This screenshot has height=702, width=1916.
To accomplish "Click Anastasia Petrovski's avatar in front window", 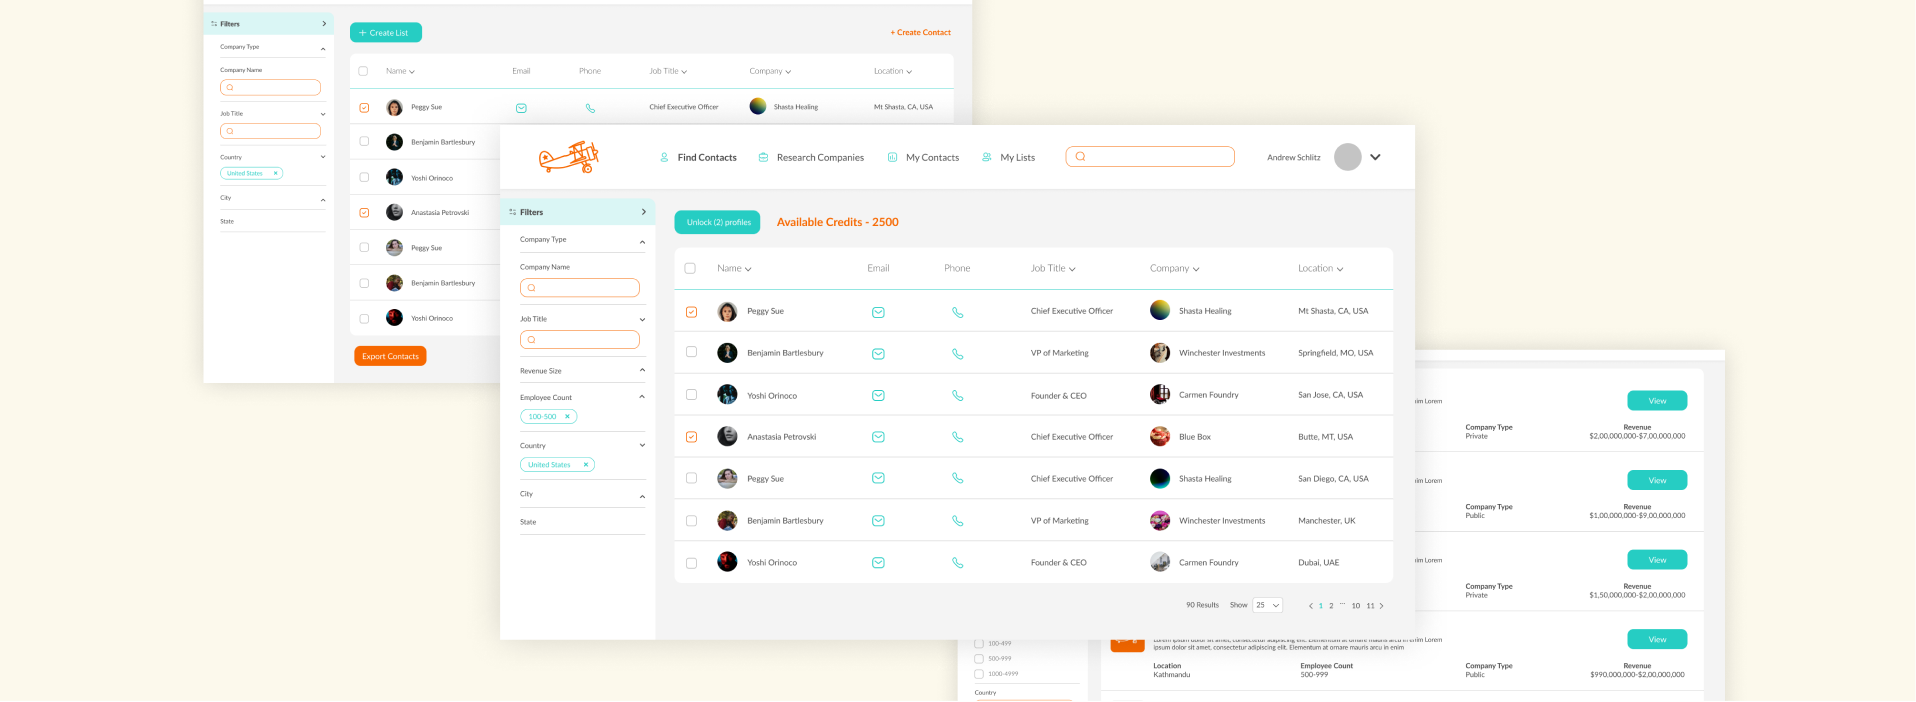I will [x=727, y=436].
